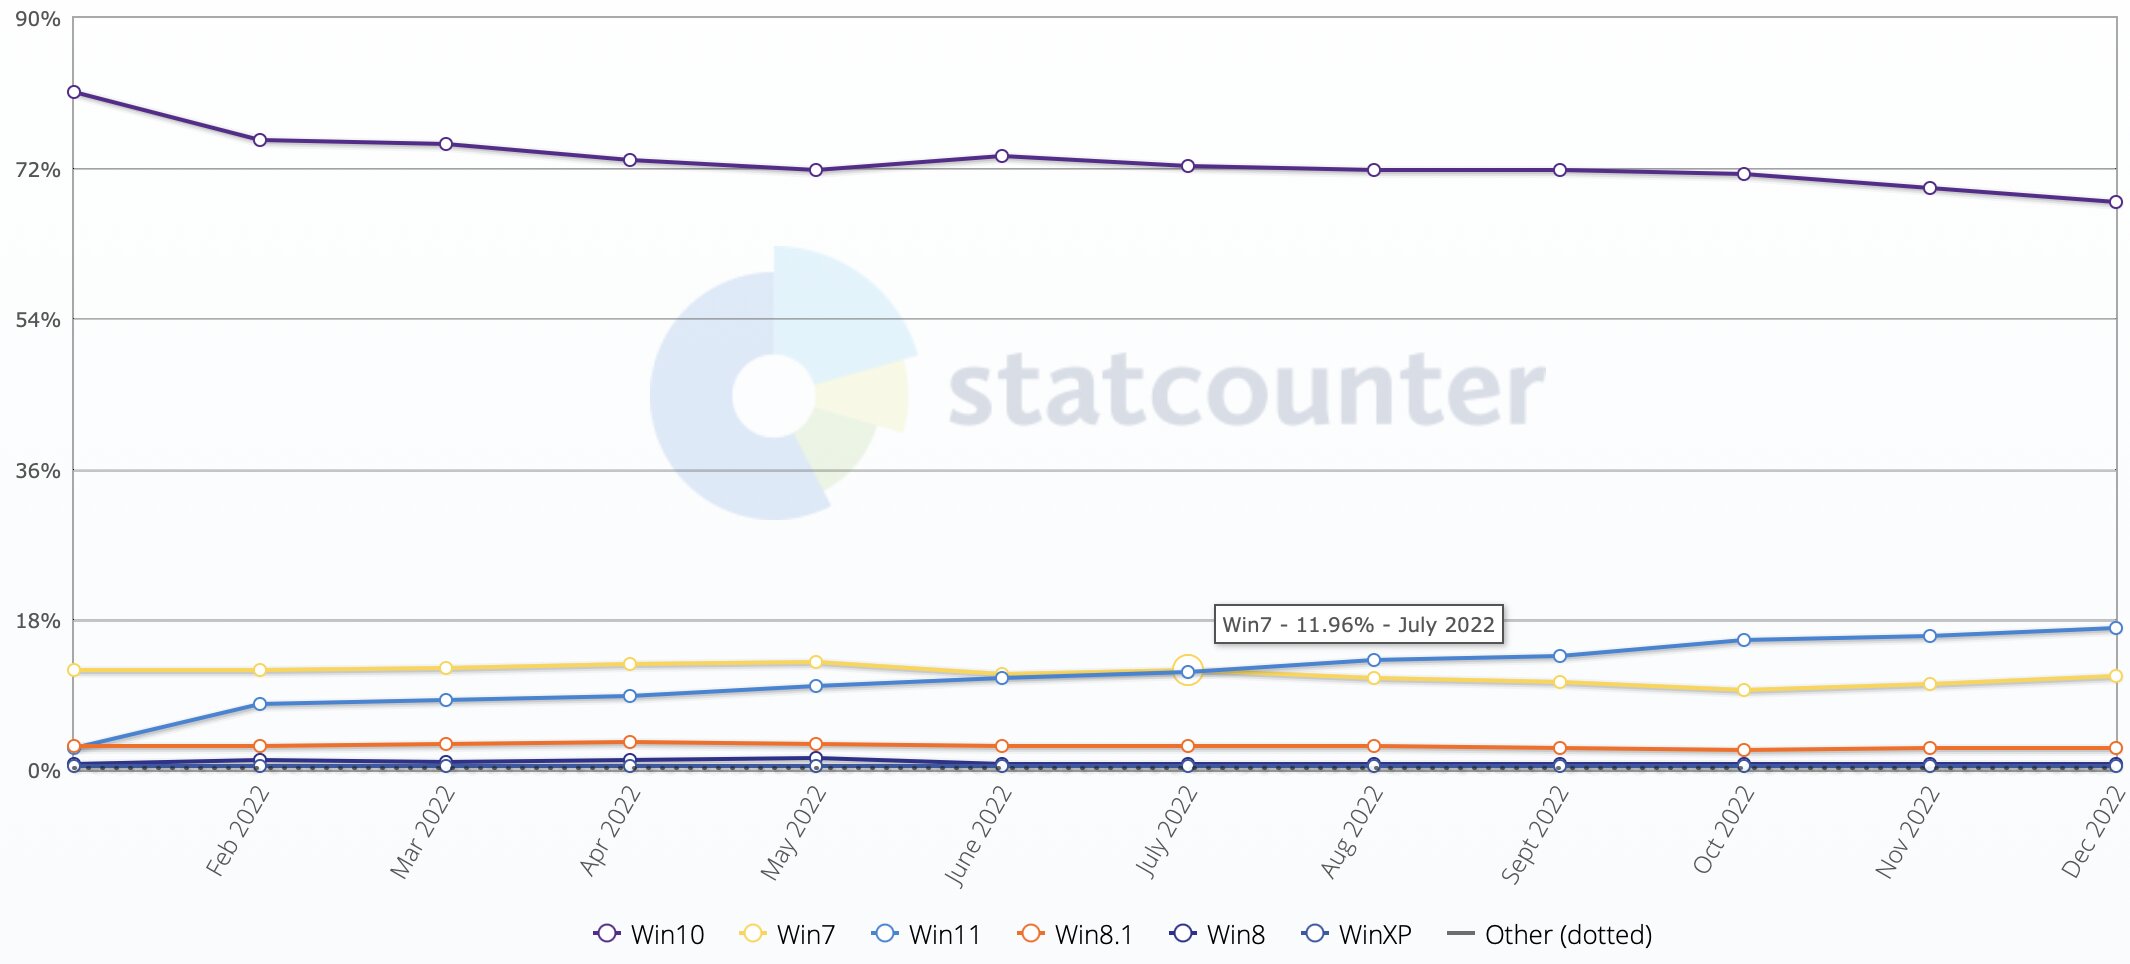Screen dimensions: 2130x964
Task: Hide the Win8.1 series via legend
Action: [x=1075, y=934]
